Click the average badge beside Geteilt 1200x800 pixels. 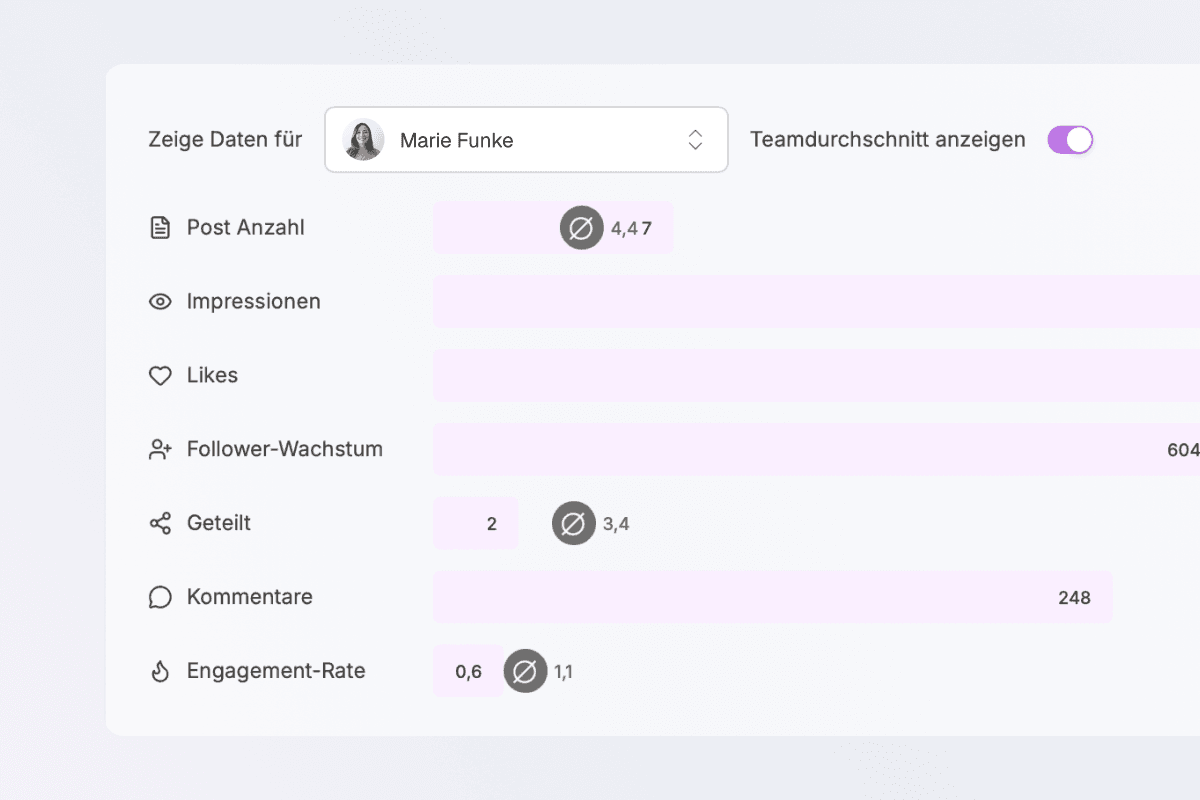574,523
